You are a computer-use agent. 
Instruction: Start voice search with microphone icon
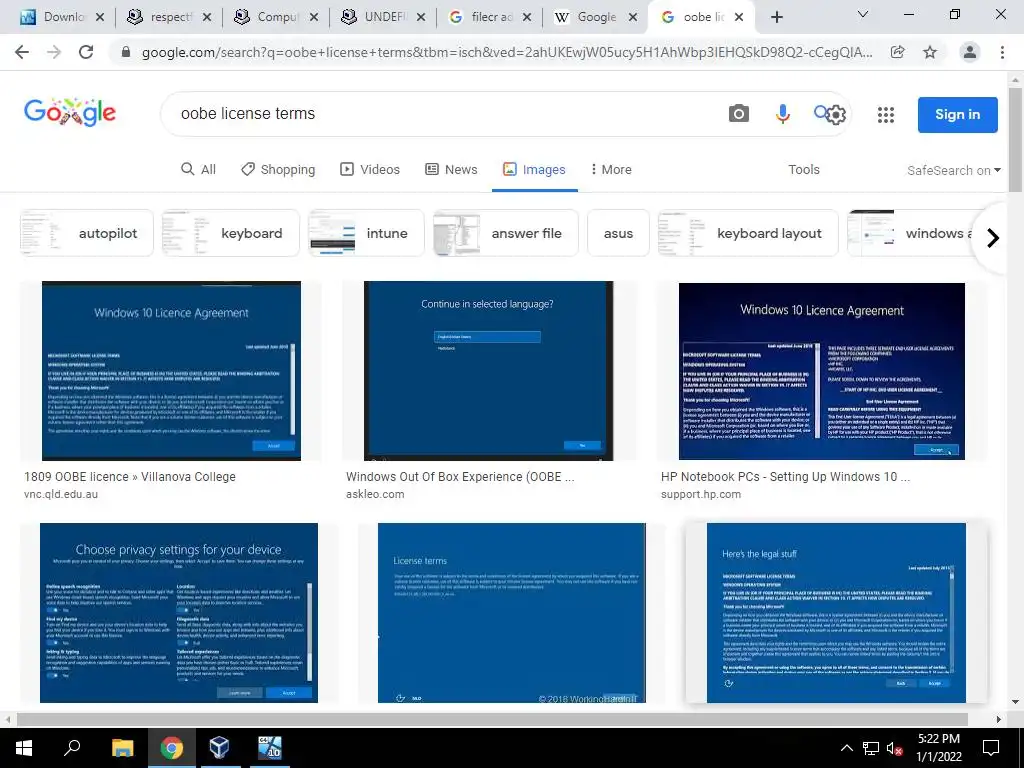(782, 114)
